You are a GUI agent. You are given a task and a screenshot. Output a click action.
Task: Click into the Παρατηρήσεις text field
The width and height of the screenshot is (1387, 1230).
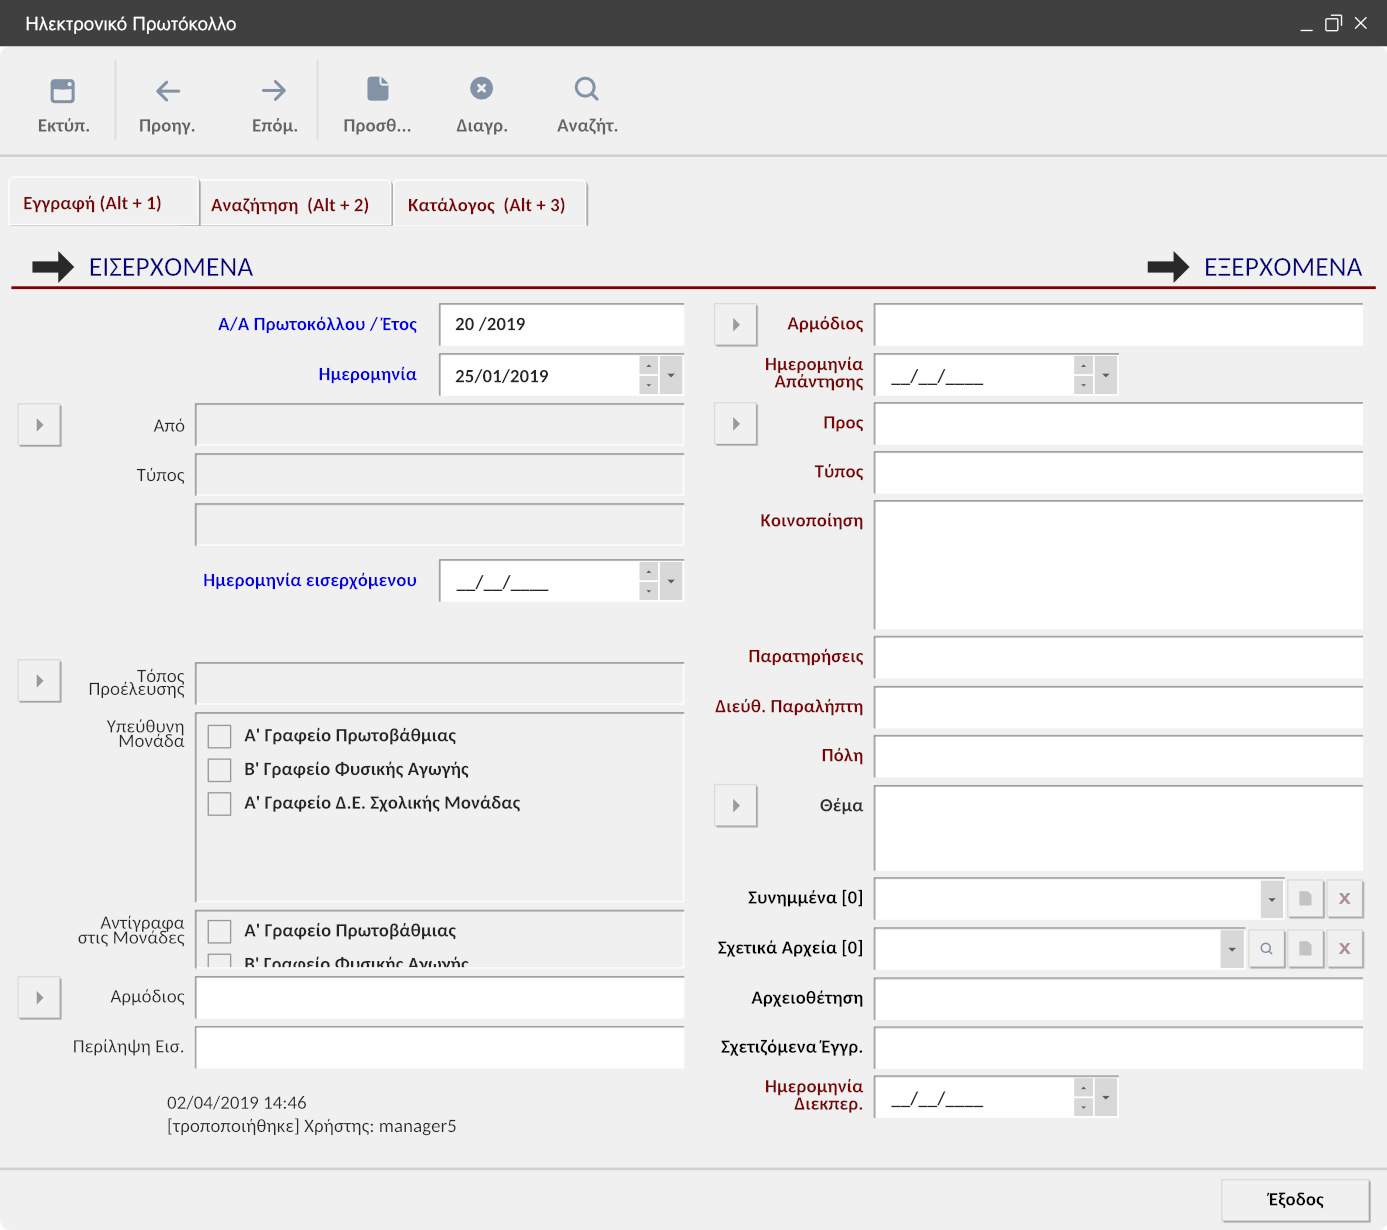1118,658
